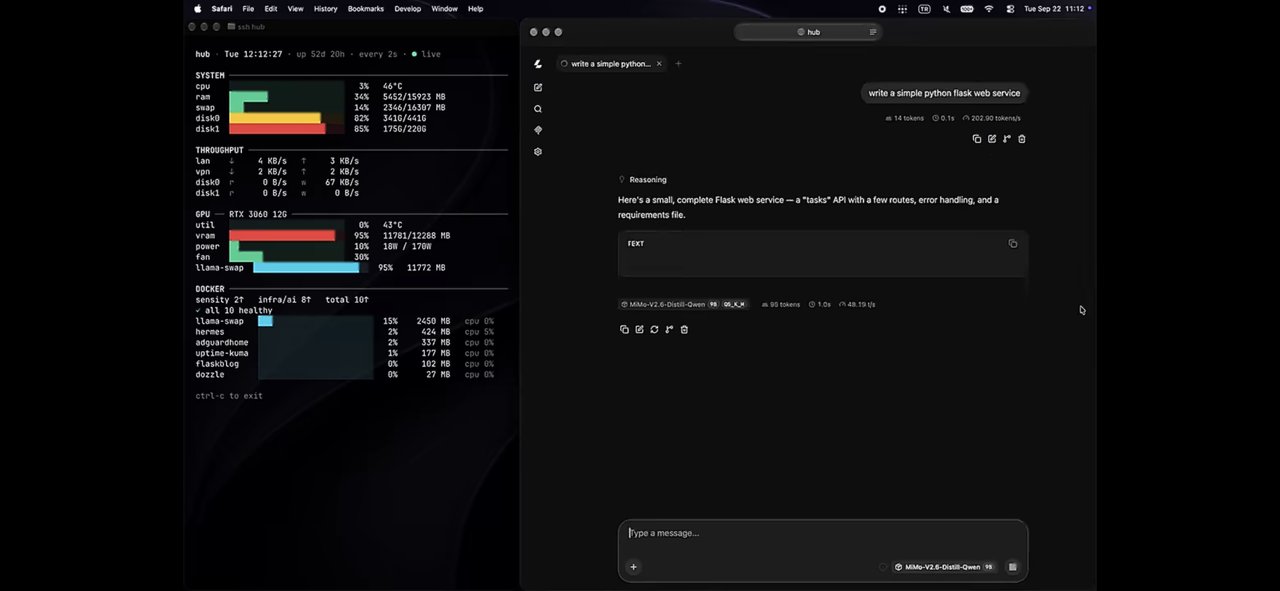This screenshot has height=591, width=1280.
Task: Delete the user message
Action: 1022,139
